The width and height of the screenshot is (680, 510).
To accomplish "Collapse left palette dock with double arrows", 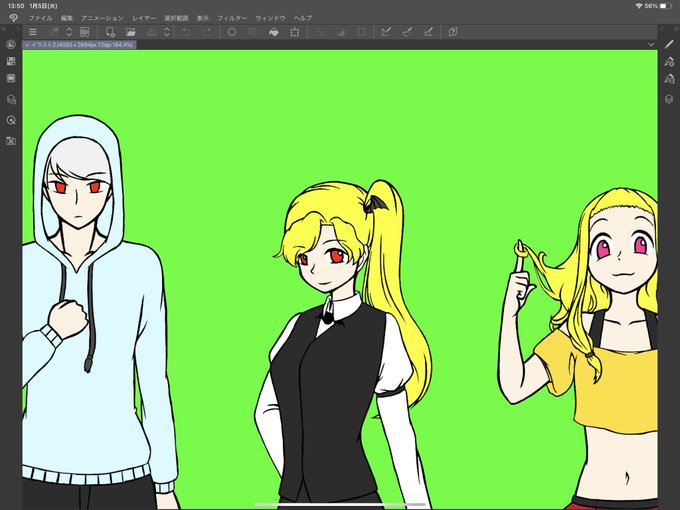I will pyautogui.click(x=4, y=29).
